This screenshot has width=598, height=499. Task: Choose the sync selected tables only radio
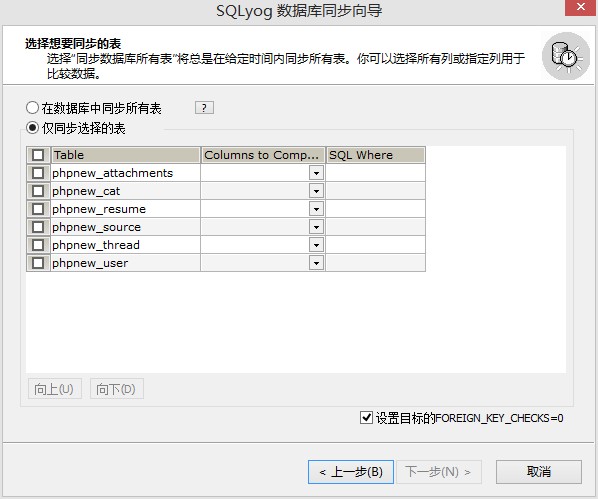tap(32, 128)
